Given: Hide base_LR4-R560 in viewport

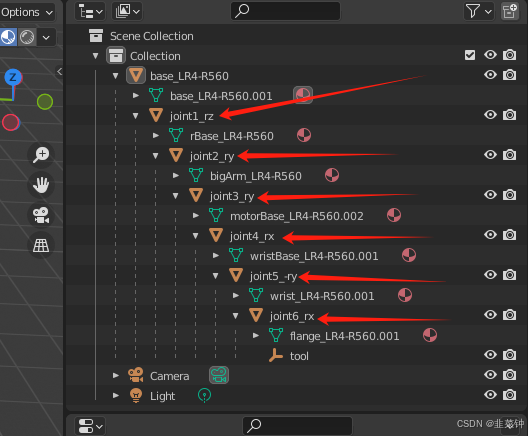Looking at the screenshot, I should pos(490,74).
